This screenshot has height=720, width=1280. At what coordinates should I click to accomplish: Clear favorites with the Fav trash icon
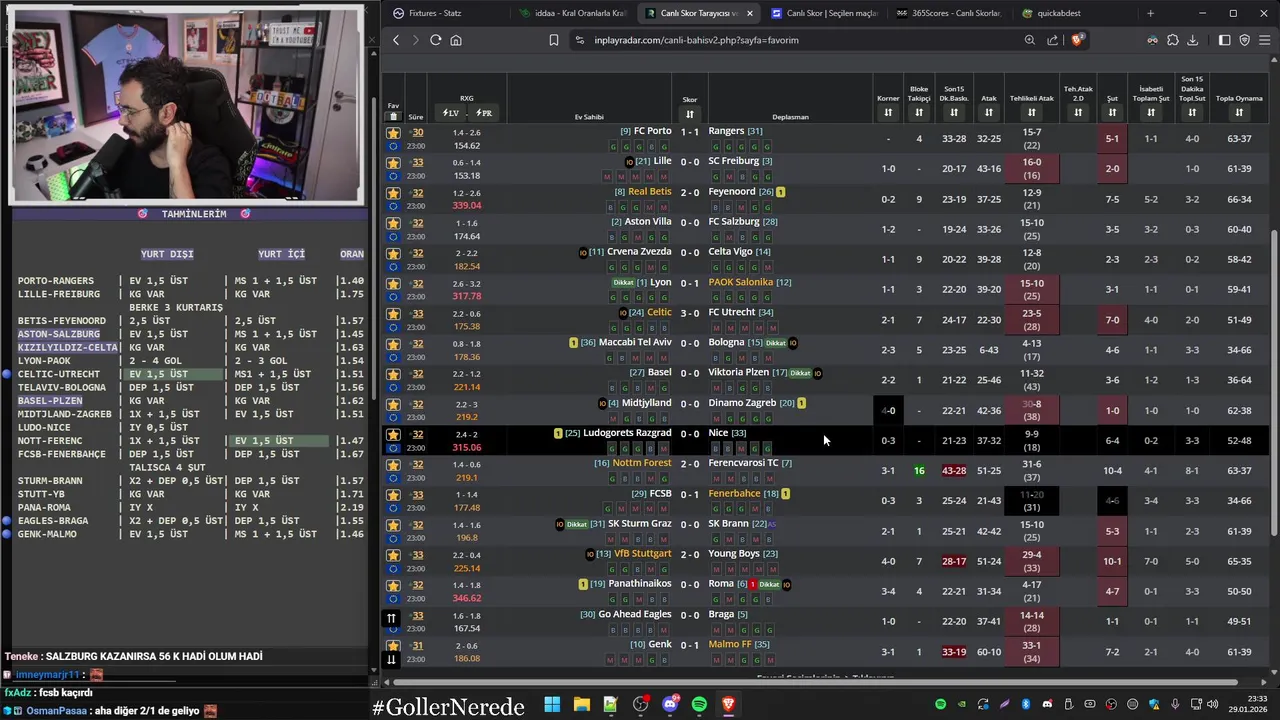392,117
